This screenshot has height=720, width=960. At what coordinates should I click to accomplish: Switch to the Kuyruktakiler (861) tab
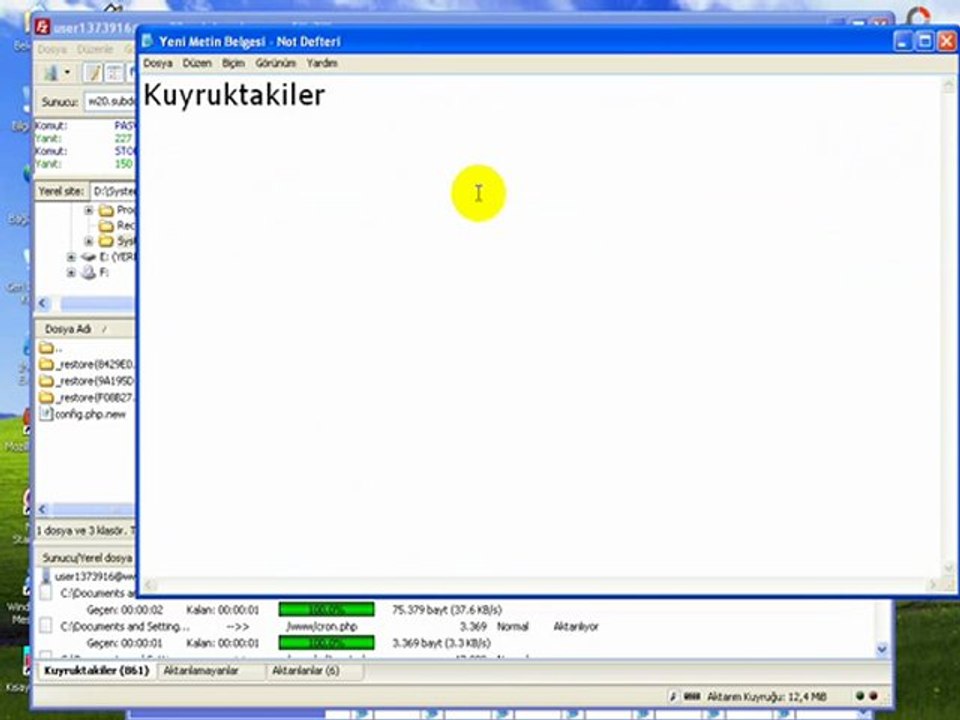click(x=97, y=670)
